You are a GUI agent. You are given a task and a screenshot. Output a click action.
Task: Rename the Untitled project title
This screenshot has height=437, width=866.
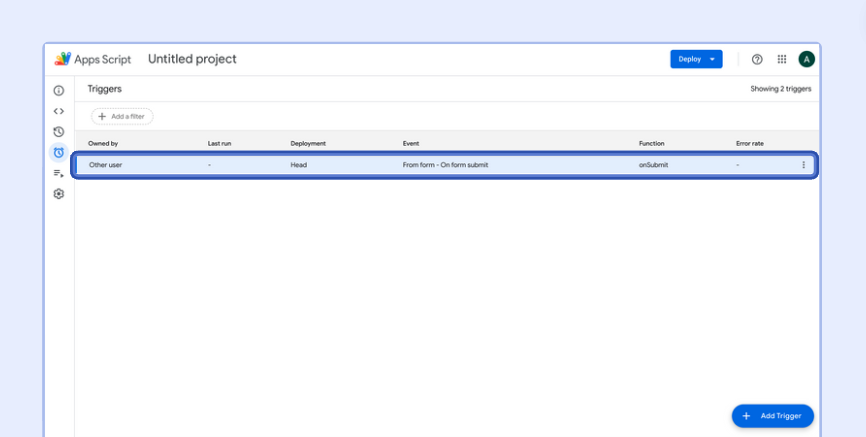click(192, 59)
